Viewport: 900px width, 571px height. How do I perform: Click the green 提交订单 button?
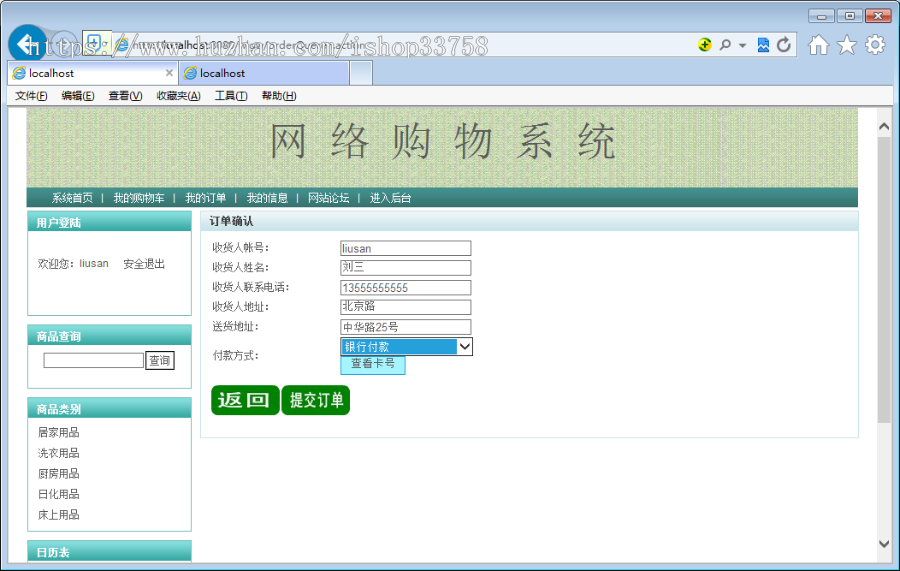point(316,400)
